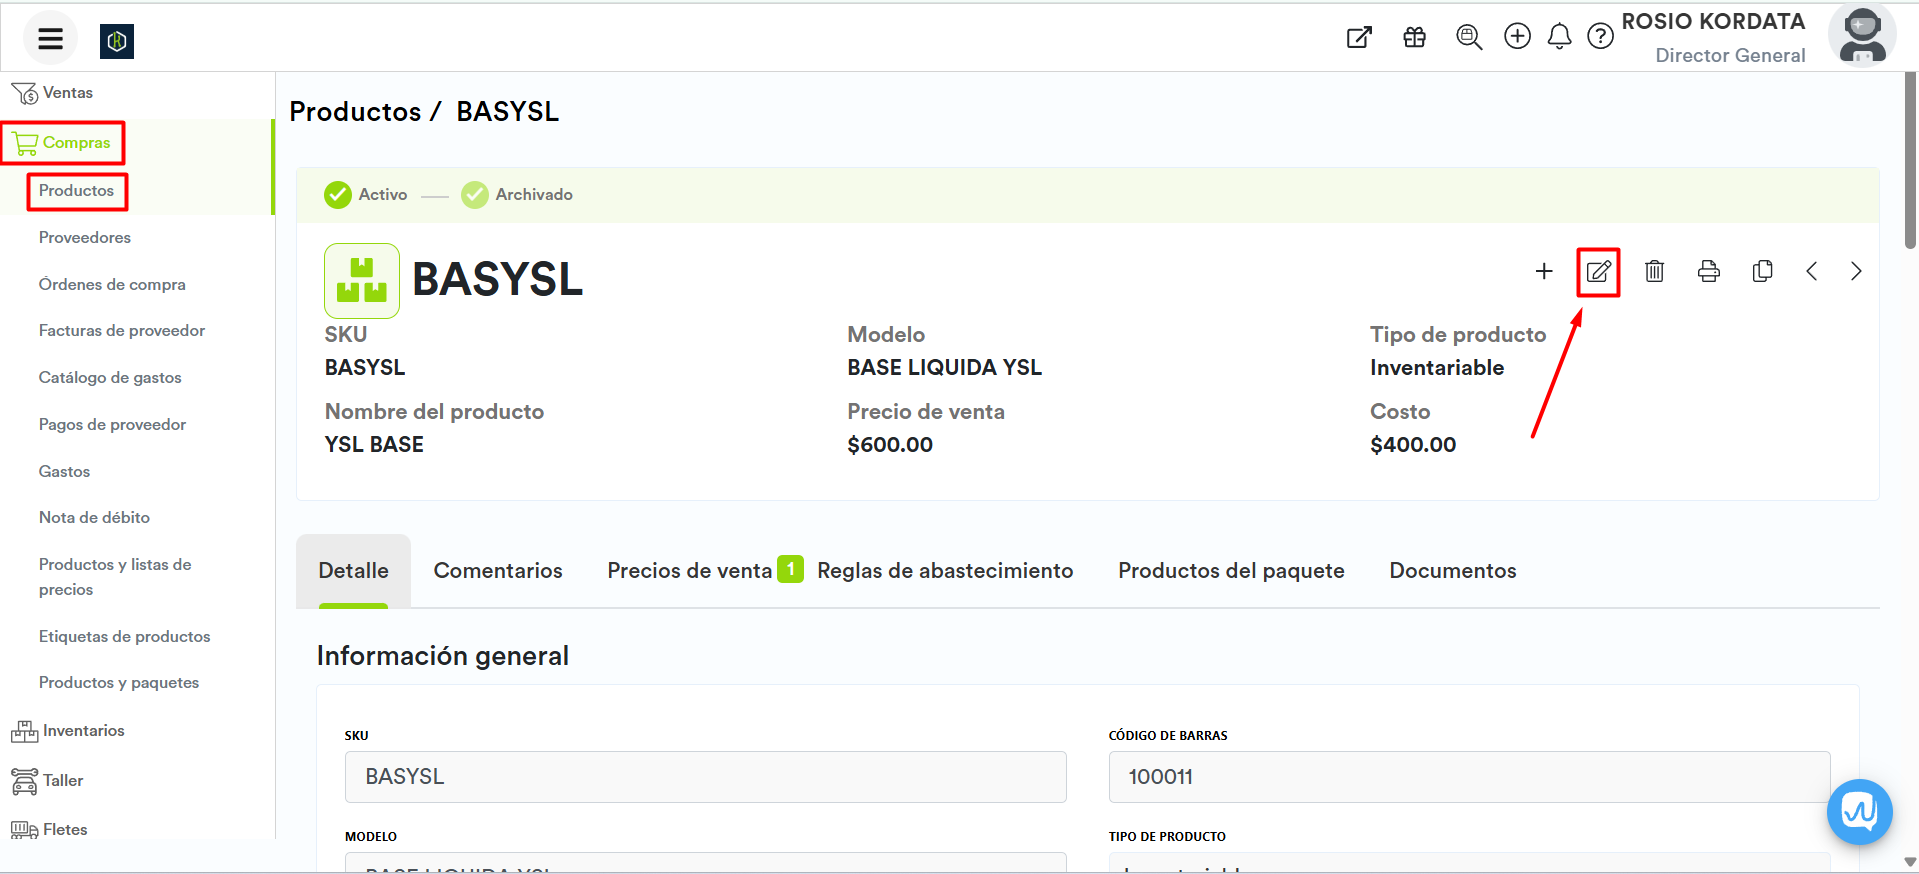1919x874 pixels.
Task: Select the Activo status step
Action: click(366, 195)
